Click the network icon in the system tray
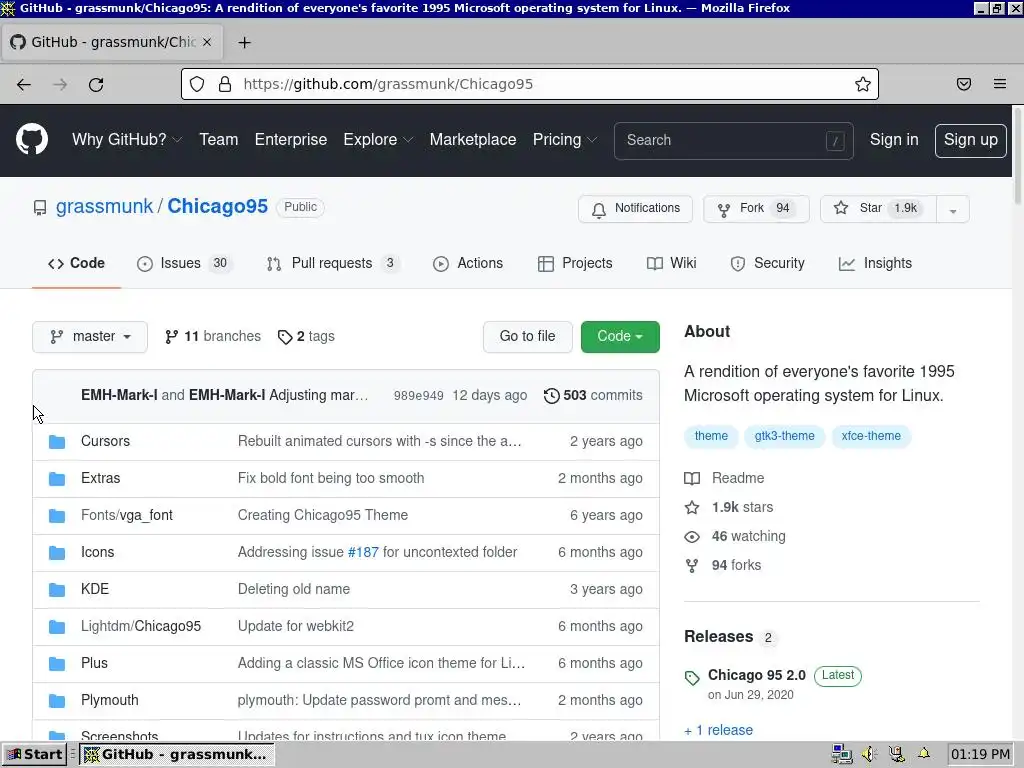 [842, 754]
